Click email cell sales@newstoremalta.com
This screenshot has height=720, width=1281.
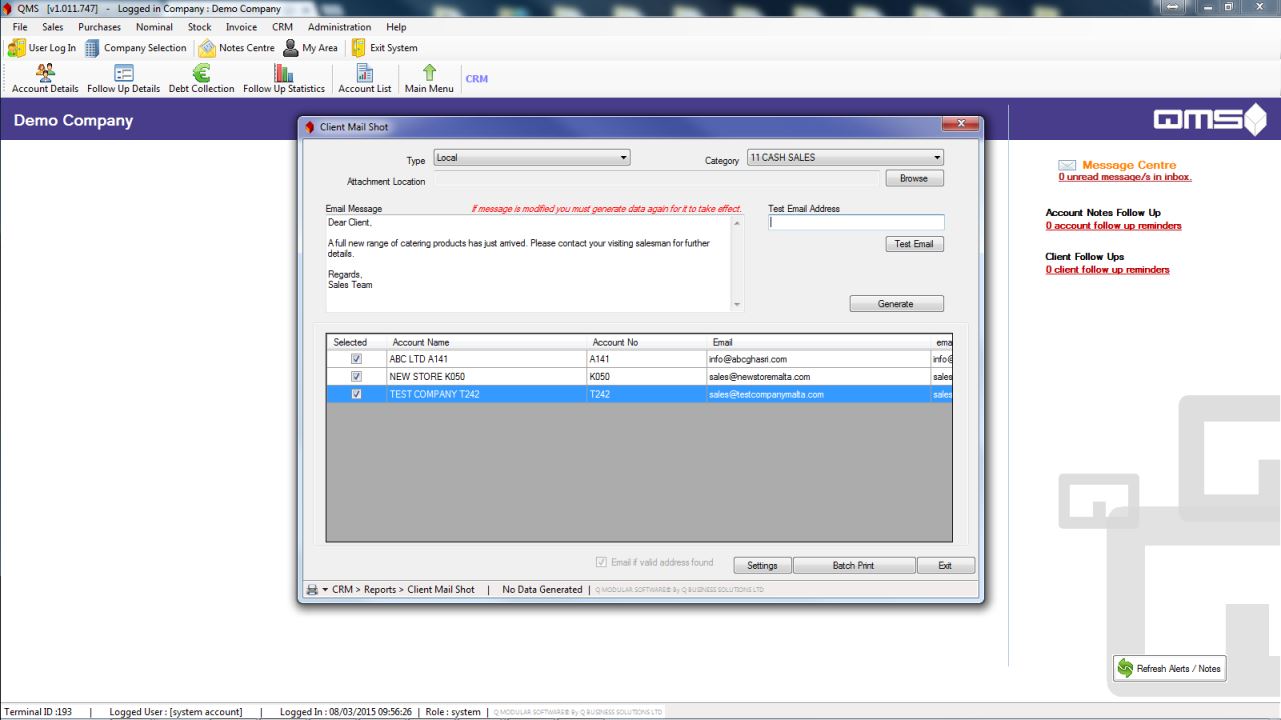click(x=817, y=377)
